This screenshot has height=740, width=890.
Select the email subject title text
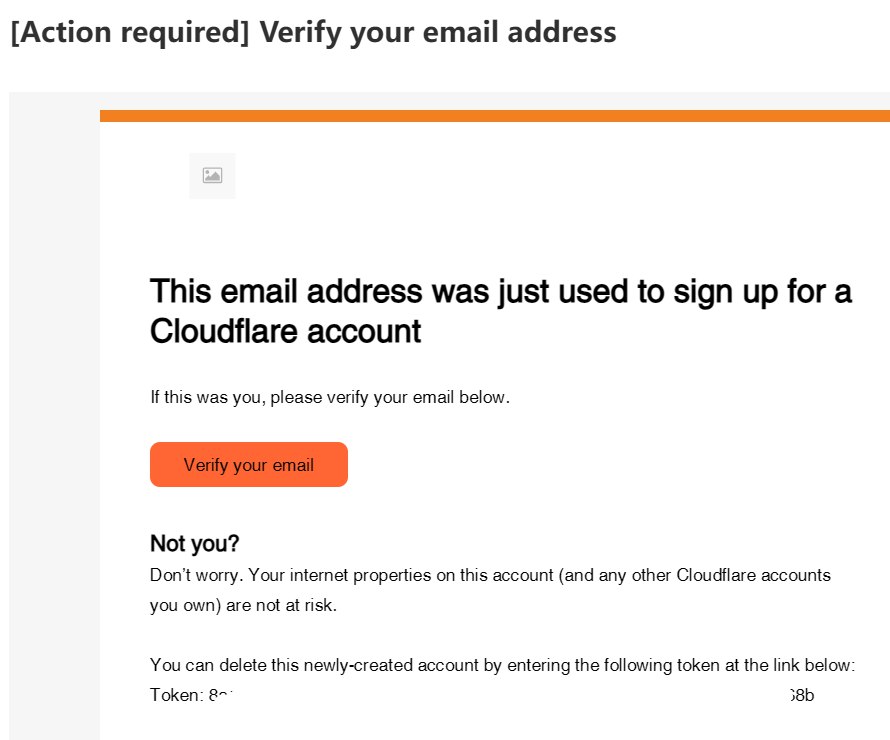313,32
